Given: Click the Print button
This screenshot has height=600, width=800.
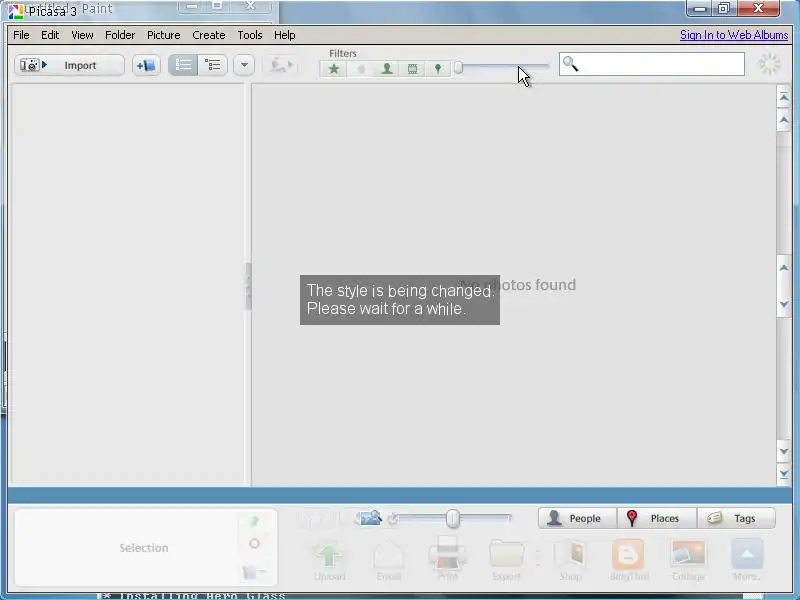Looking at the screenshot, I should point(447,558).
